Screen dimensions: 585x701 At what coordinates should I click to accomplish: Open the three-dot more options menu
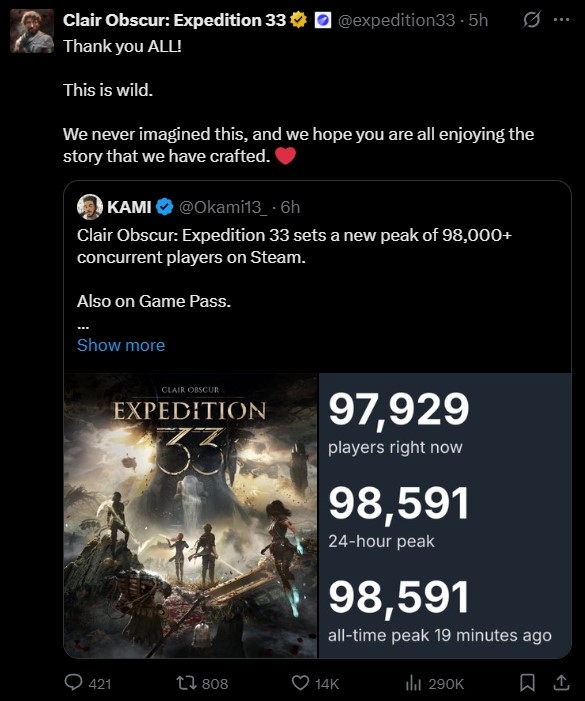tap(561, 20)
